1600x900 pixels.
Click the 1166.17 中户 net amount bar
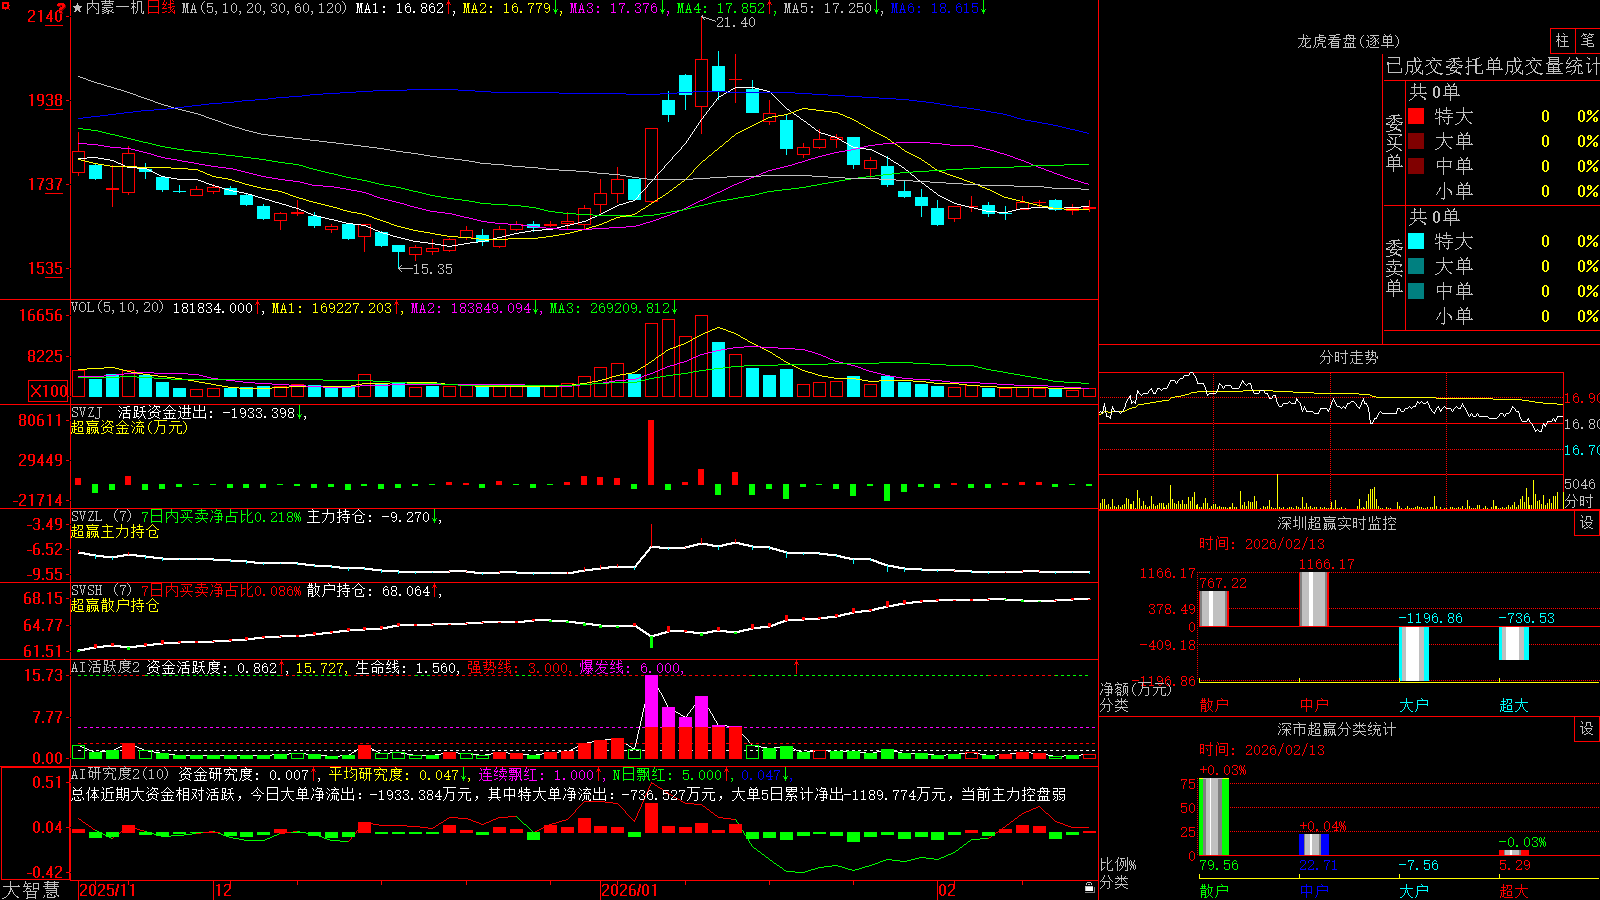coord(1314,599)
